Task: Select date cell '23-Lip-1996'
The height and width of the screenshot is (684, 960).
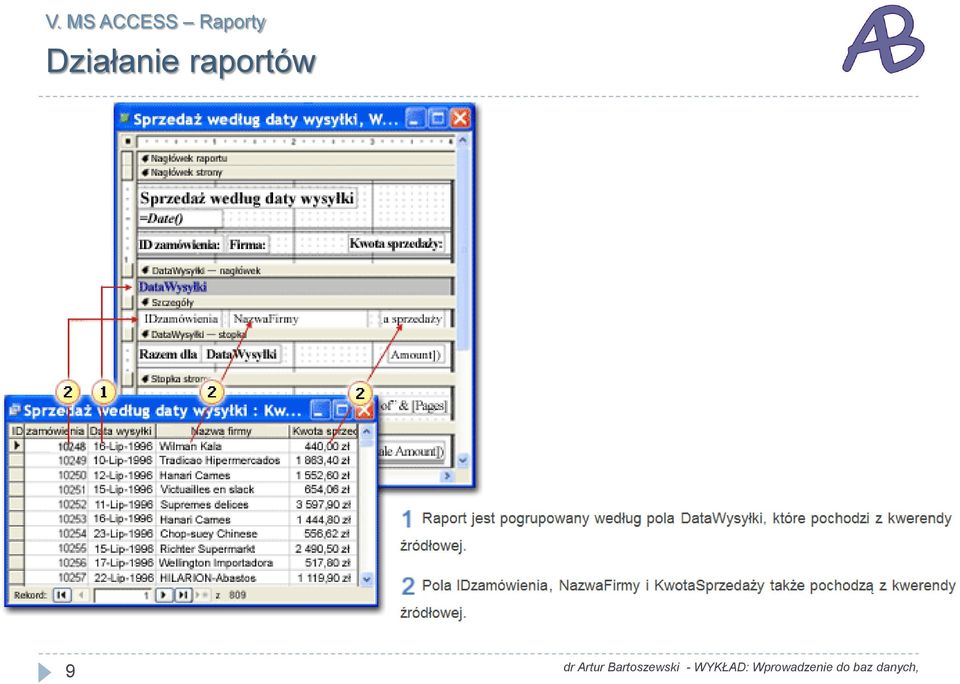Action: pos(122,534)
